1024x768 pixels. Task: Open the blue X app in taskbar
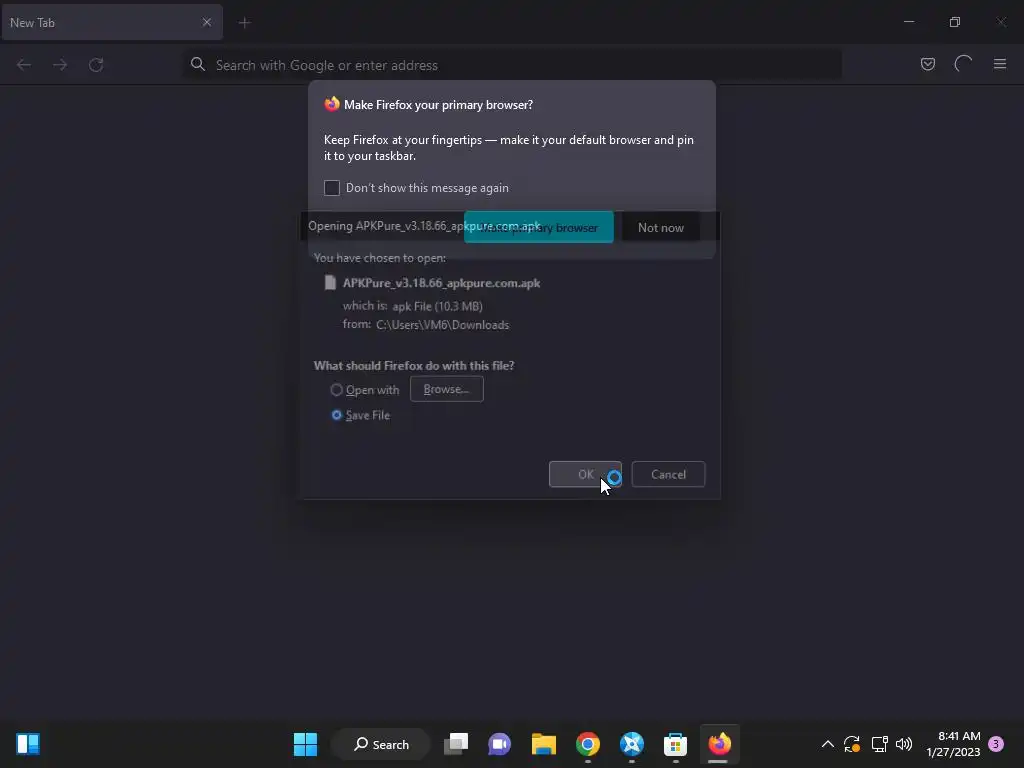(x=632, y=744)
